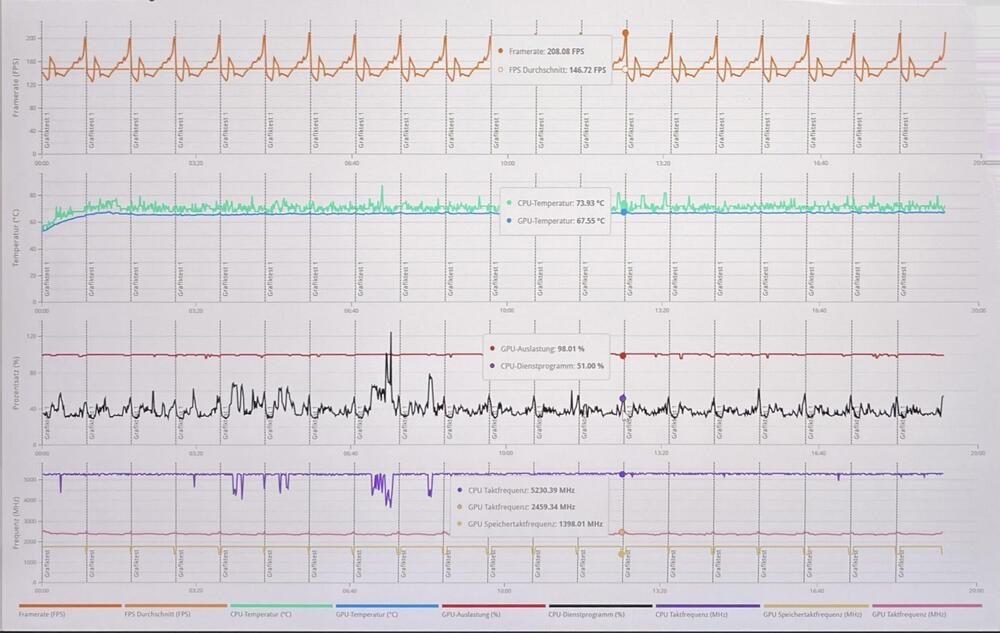
Task: Click the CPU Taktfrequenz highlighted data point
Action: [622, 474]
